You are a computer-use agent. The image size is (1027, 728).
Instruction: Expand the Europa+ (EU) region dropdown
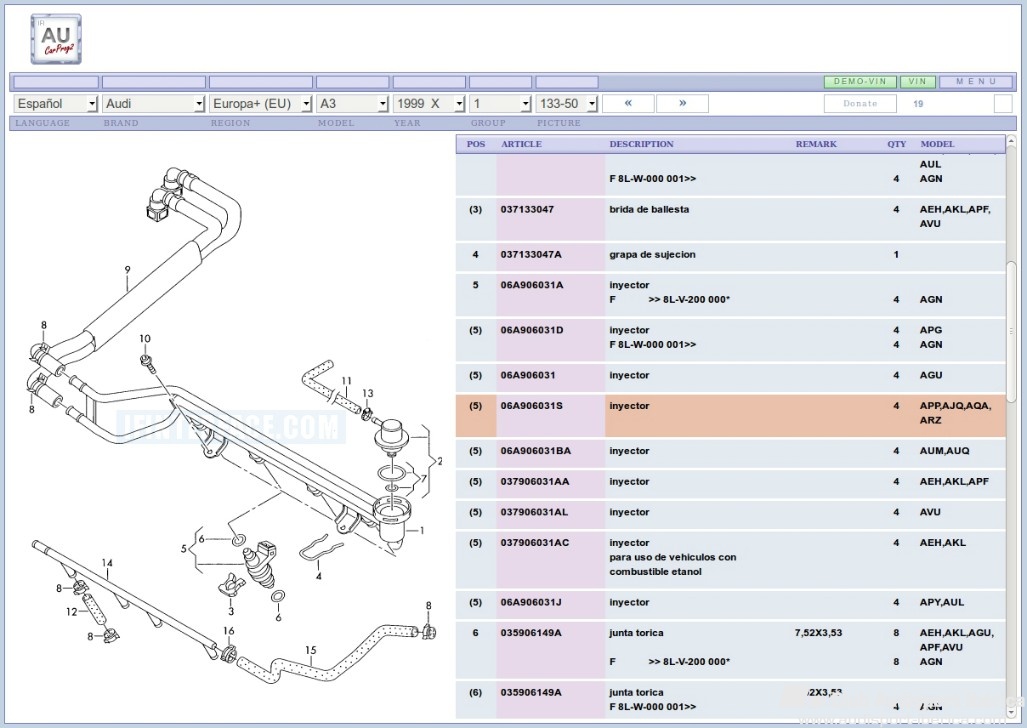click(261, 104)
